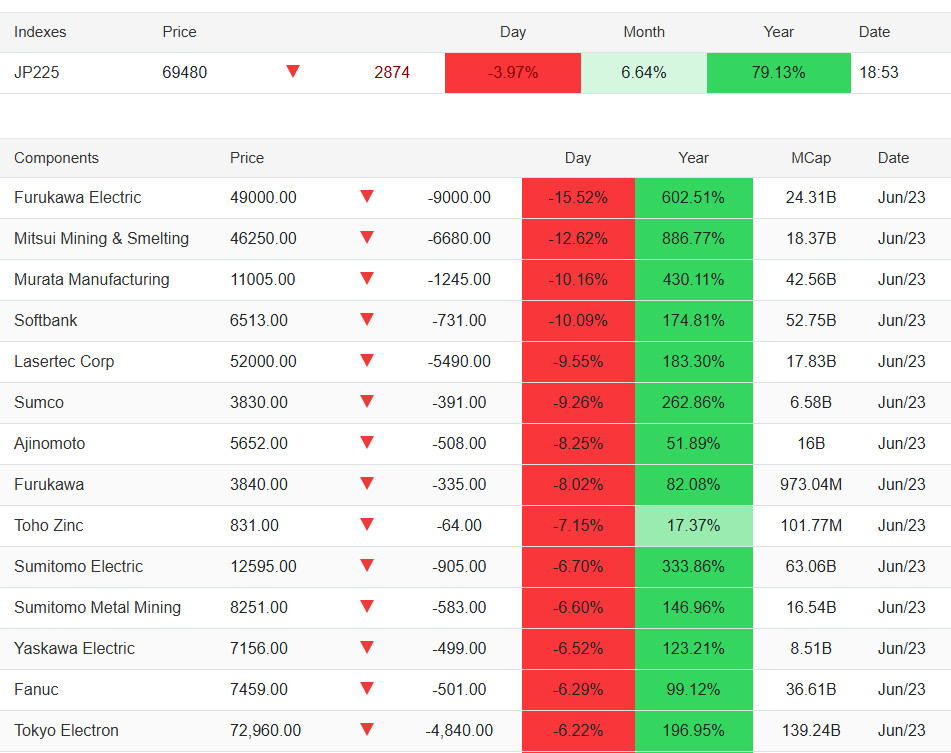The height and width of the screenshot is (753, 951).
Task: Click down arrow in Toho Zinc row
Action: 366,524
